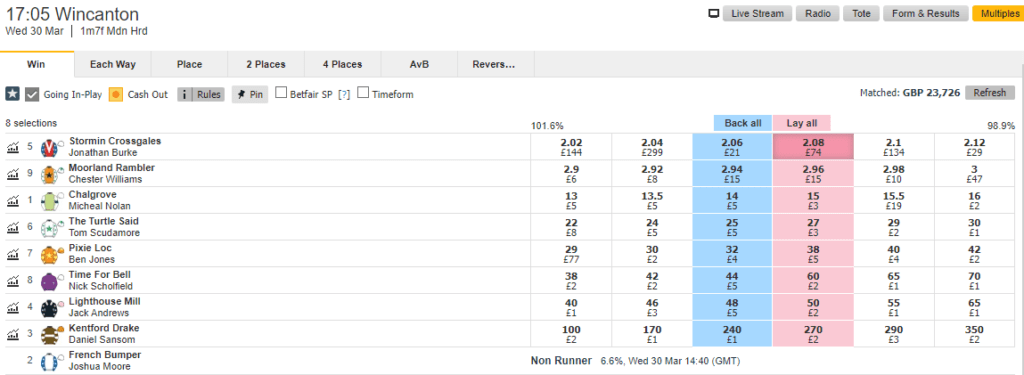Click Time For Bell purple silks
The image size is (1024, 375).
click(x=50, y=282)
